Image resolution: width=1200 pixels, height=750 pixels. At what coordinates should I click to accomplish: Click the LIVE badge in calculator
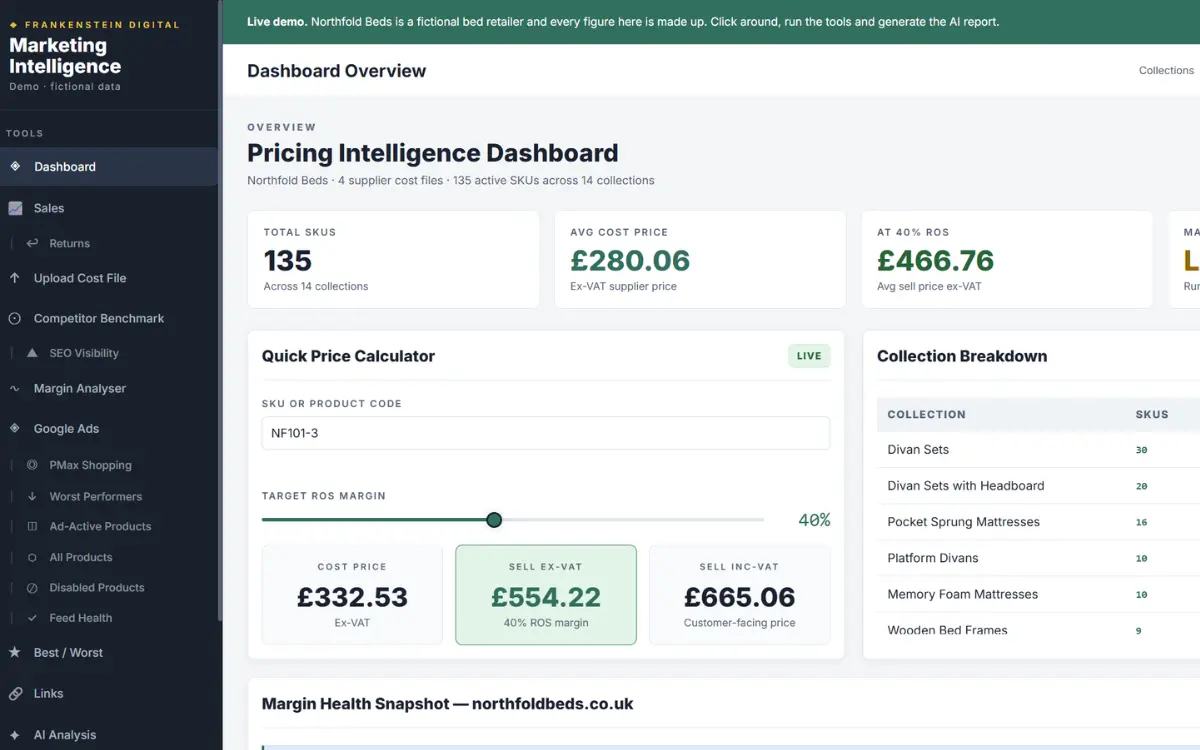(x=809, y=356)
